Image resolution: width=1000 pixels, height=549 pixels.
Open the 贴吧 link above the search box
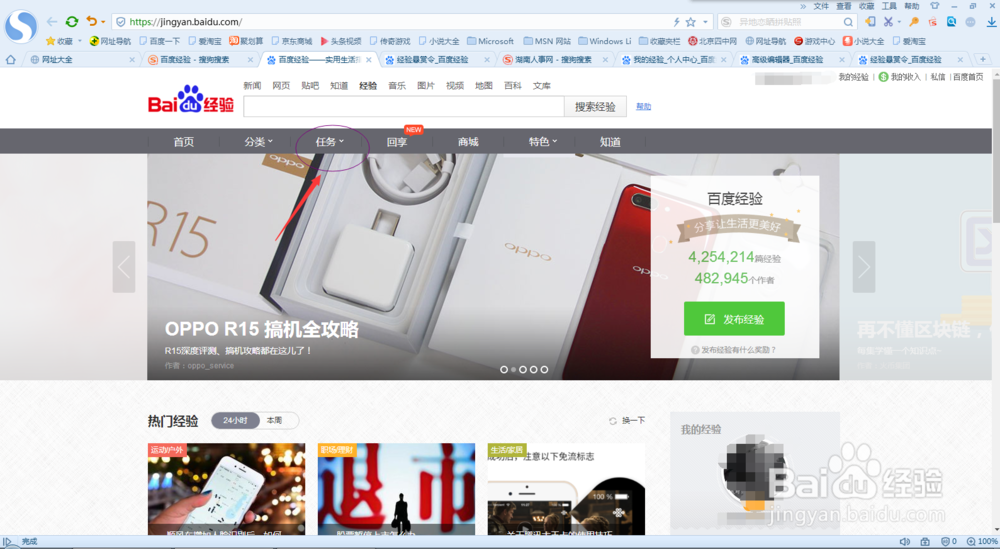(x=310, y=85)
